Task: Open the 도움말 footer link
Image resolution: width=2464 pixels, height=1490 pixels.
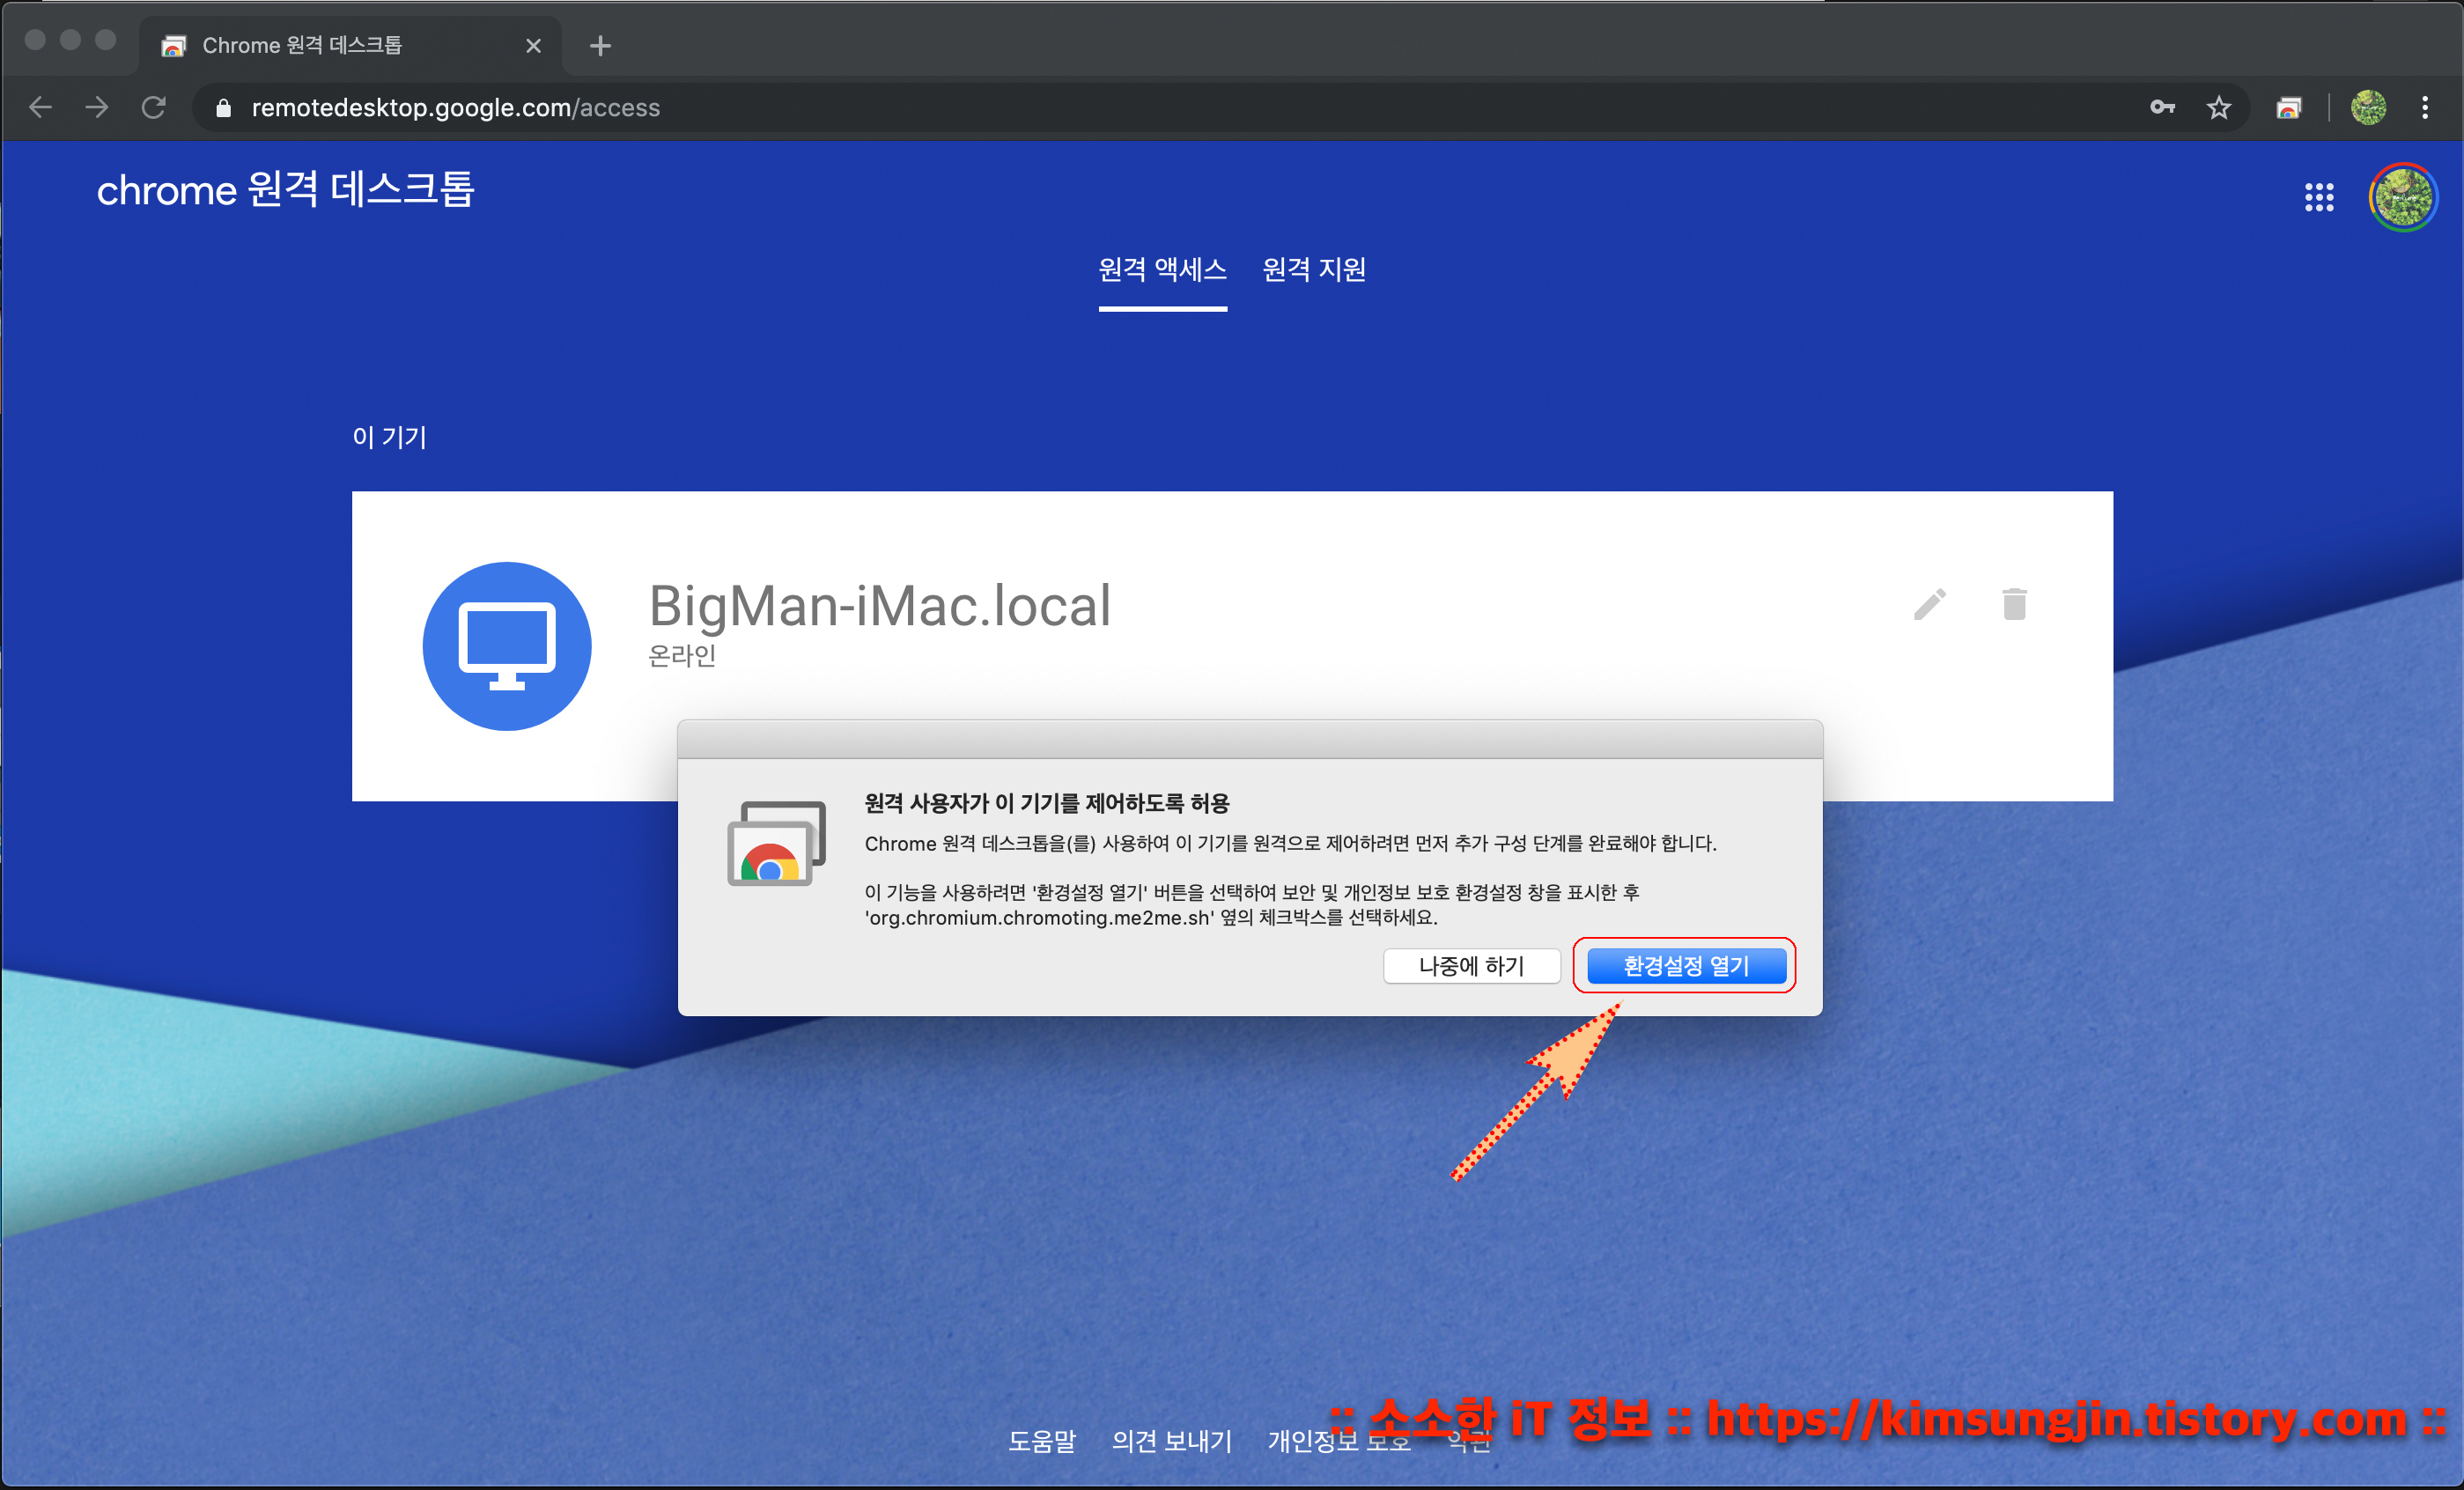Action: tap(1041, 1441)
